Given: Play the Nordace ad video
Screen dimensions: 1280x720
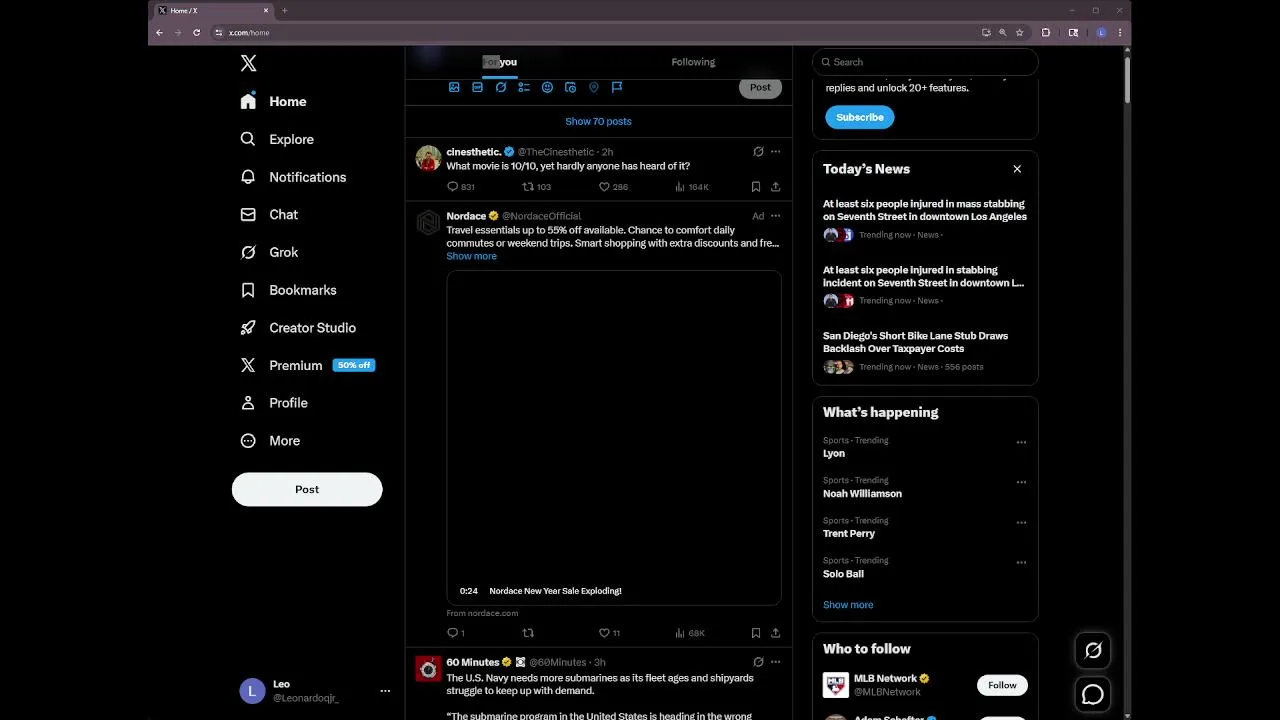Looking at the screenshot, I should pyautogui.click(x=613, y=437).
